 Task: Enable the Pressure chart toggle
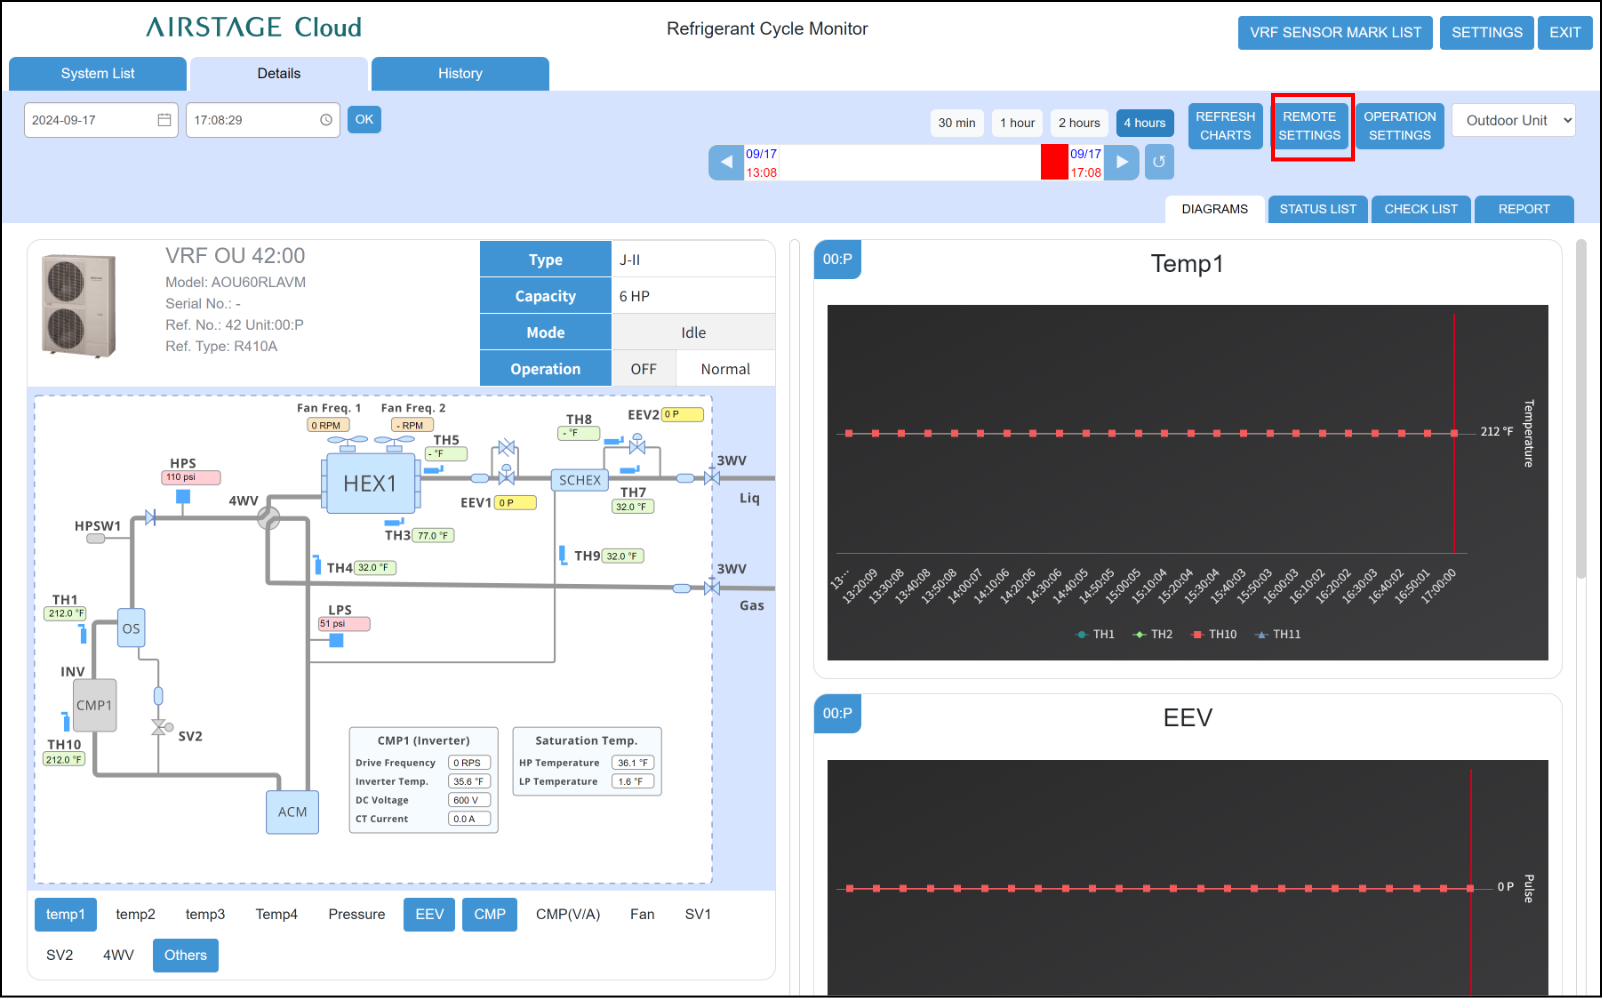click(356, 914)
